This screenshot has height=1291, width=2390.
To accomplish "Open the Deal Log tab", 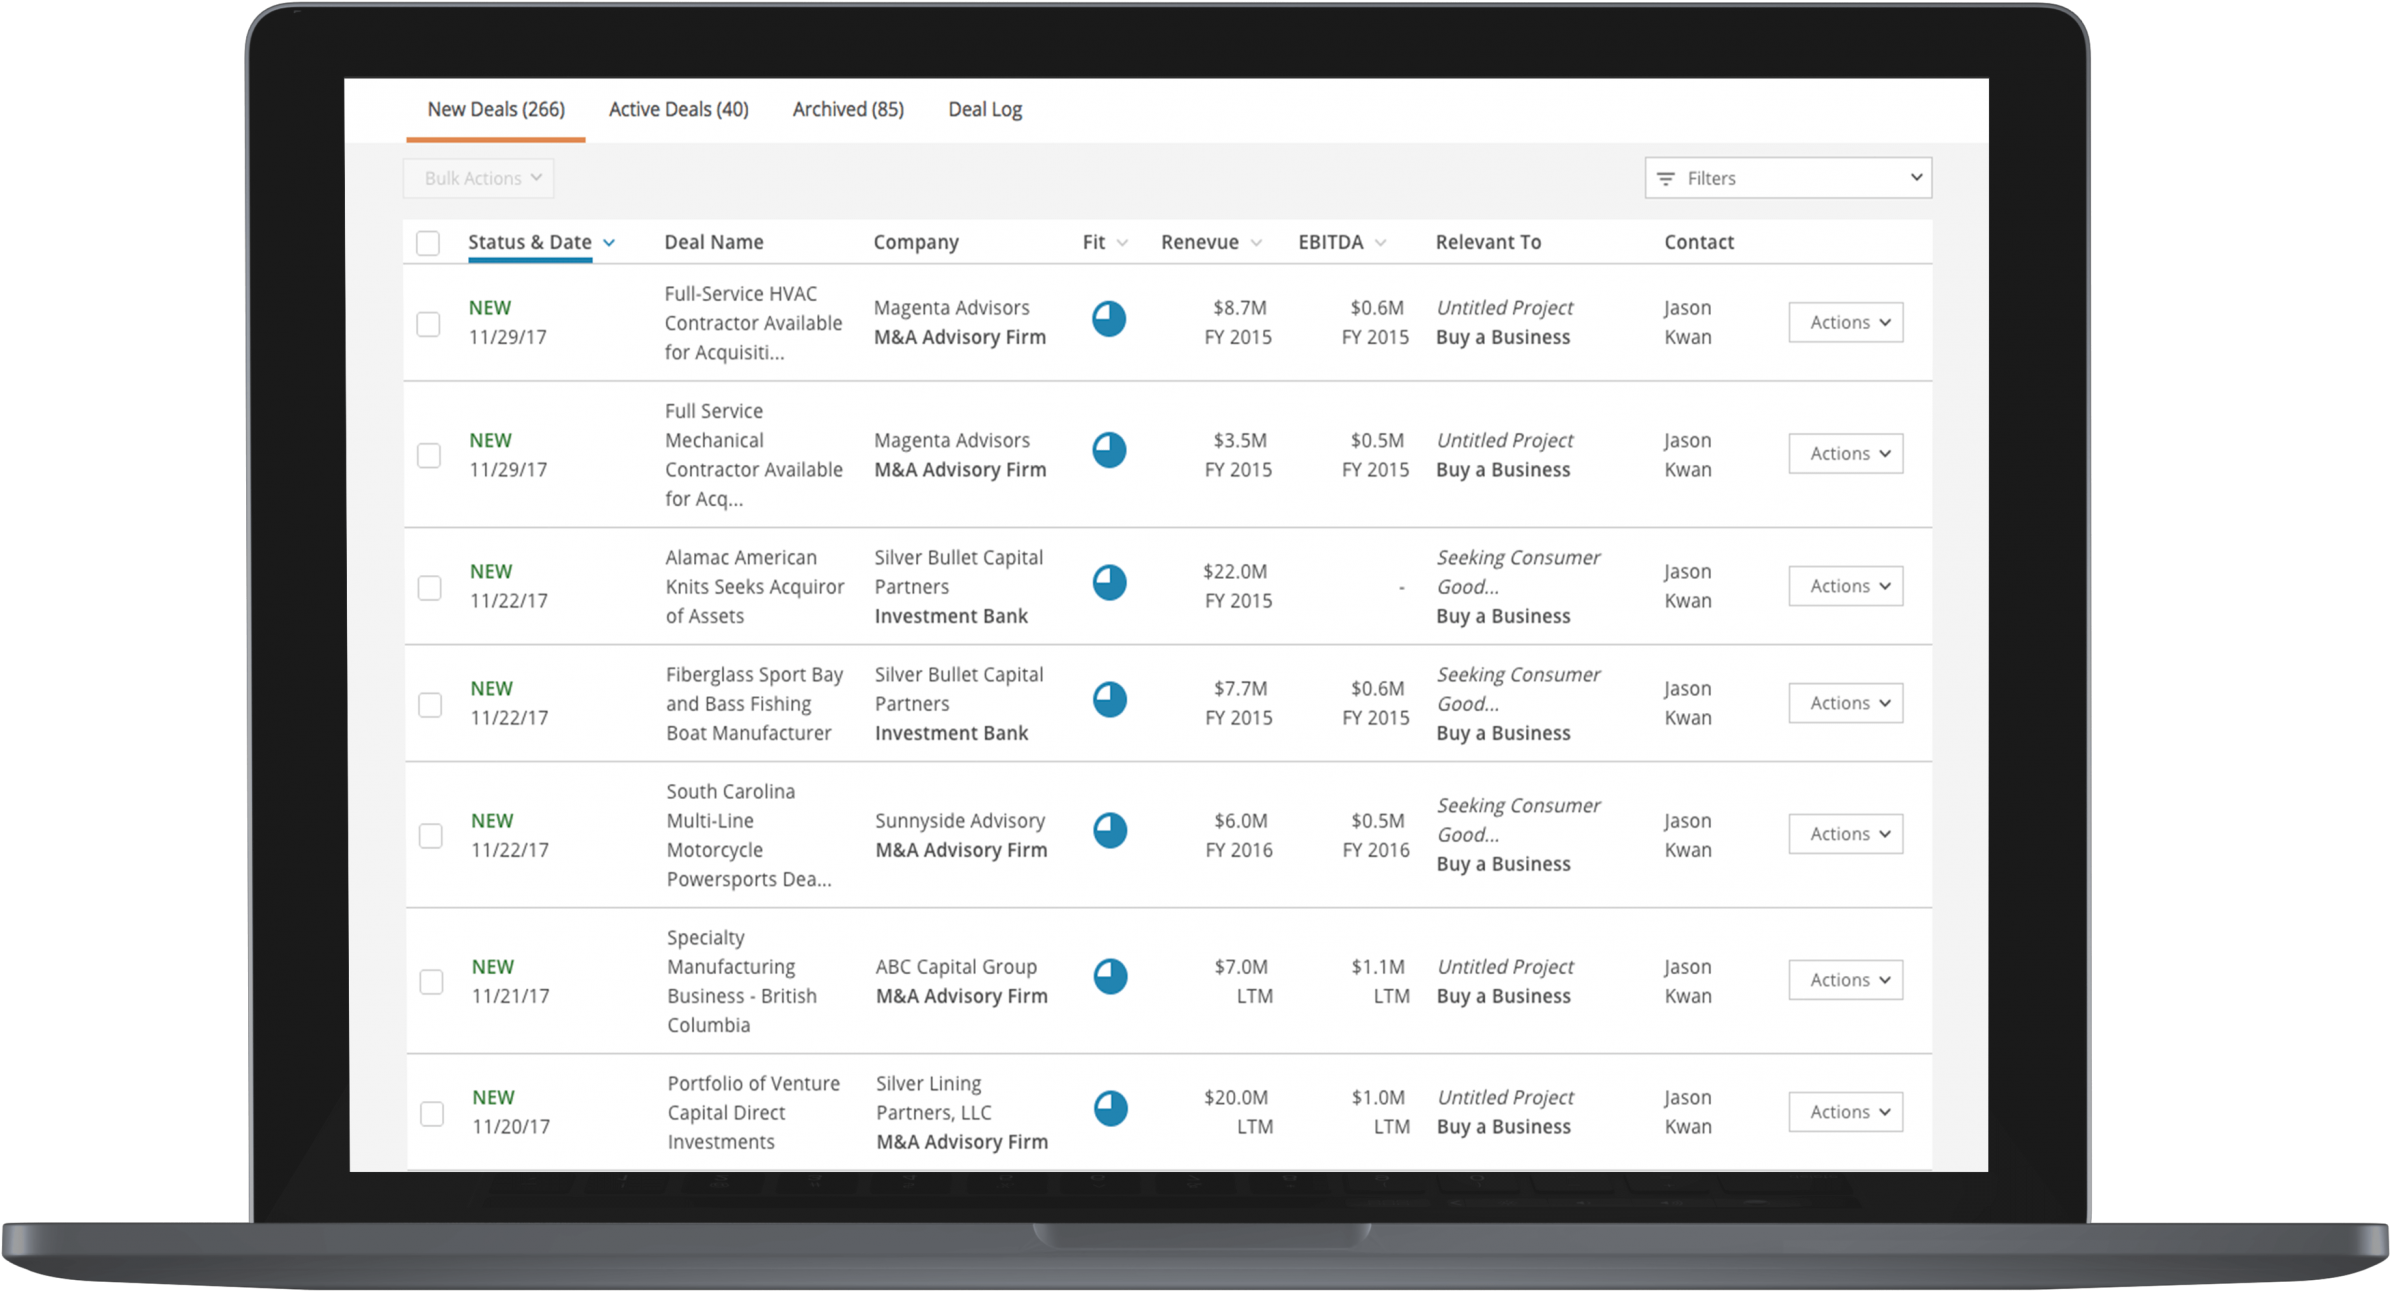I will pos(985,109).
